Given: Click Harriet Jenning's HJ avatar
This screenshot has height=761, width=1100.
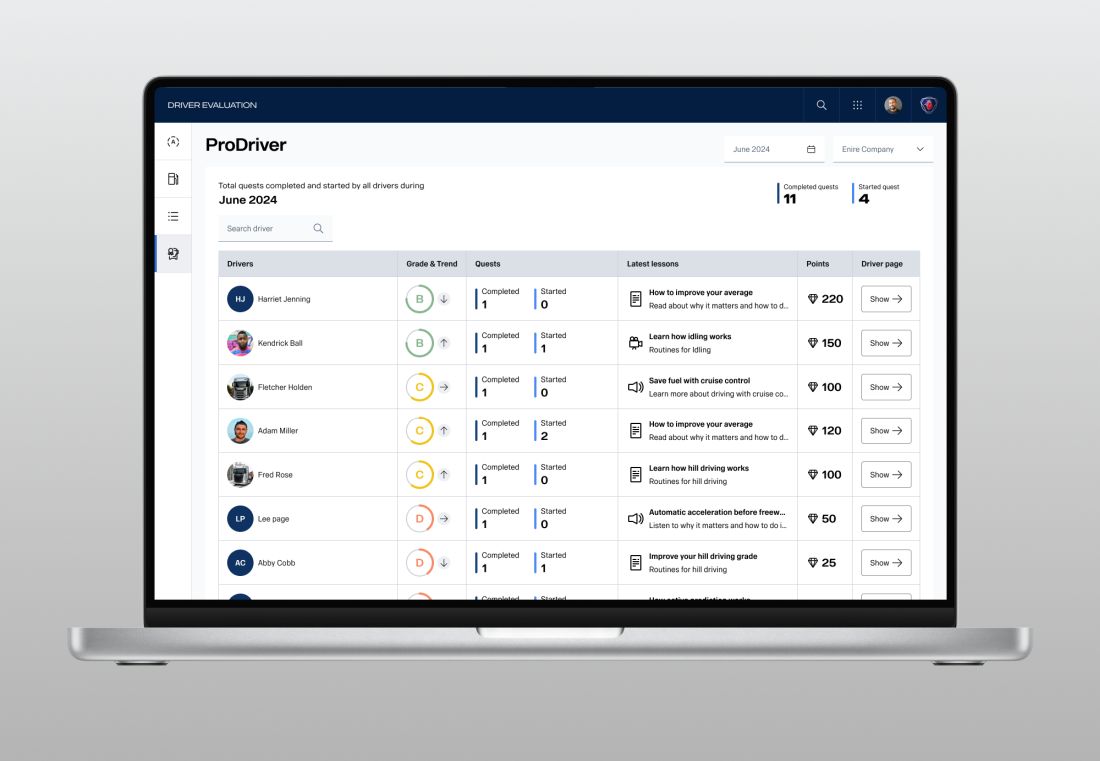Looking at the screenshot, I should point(240,299).
